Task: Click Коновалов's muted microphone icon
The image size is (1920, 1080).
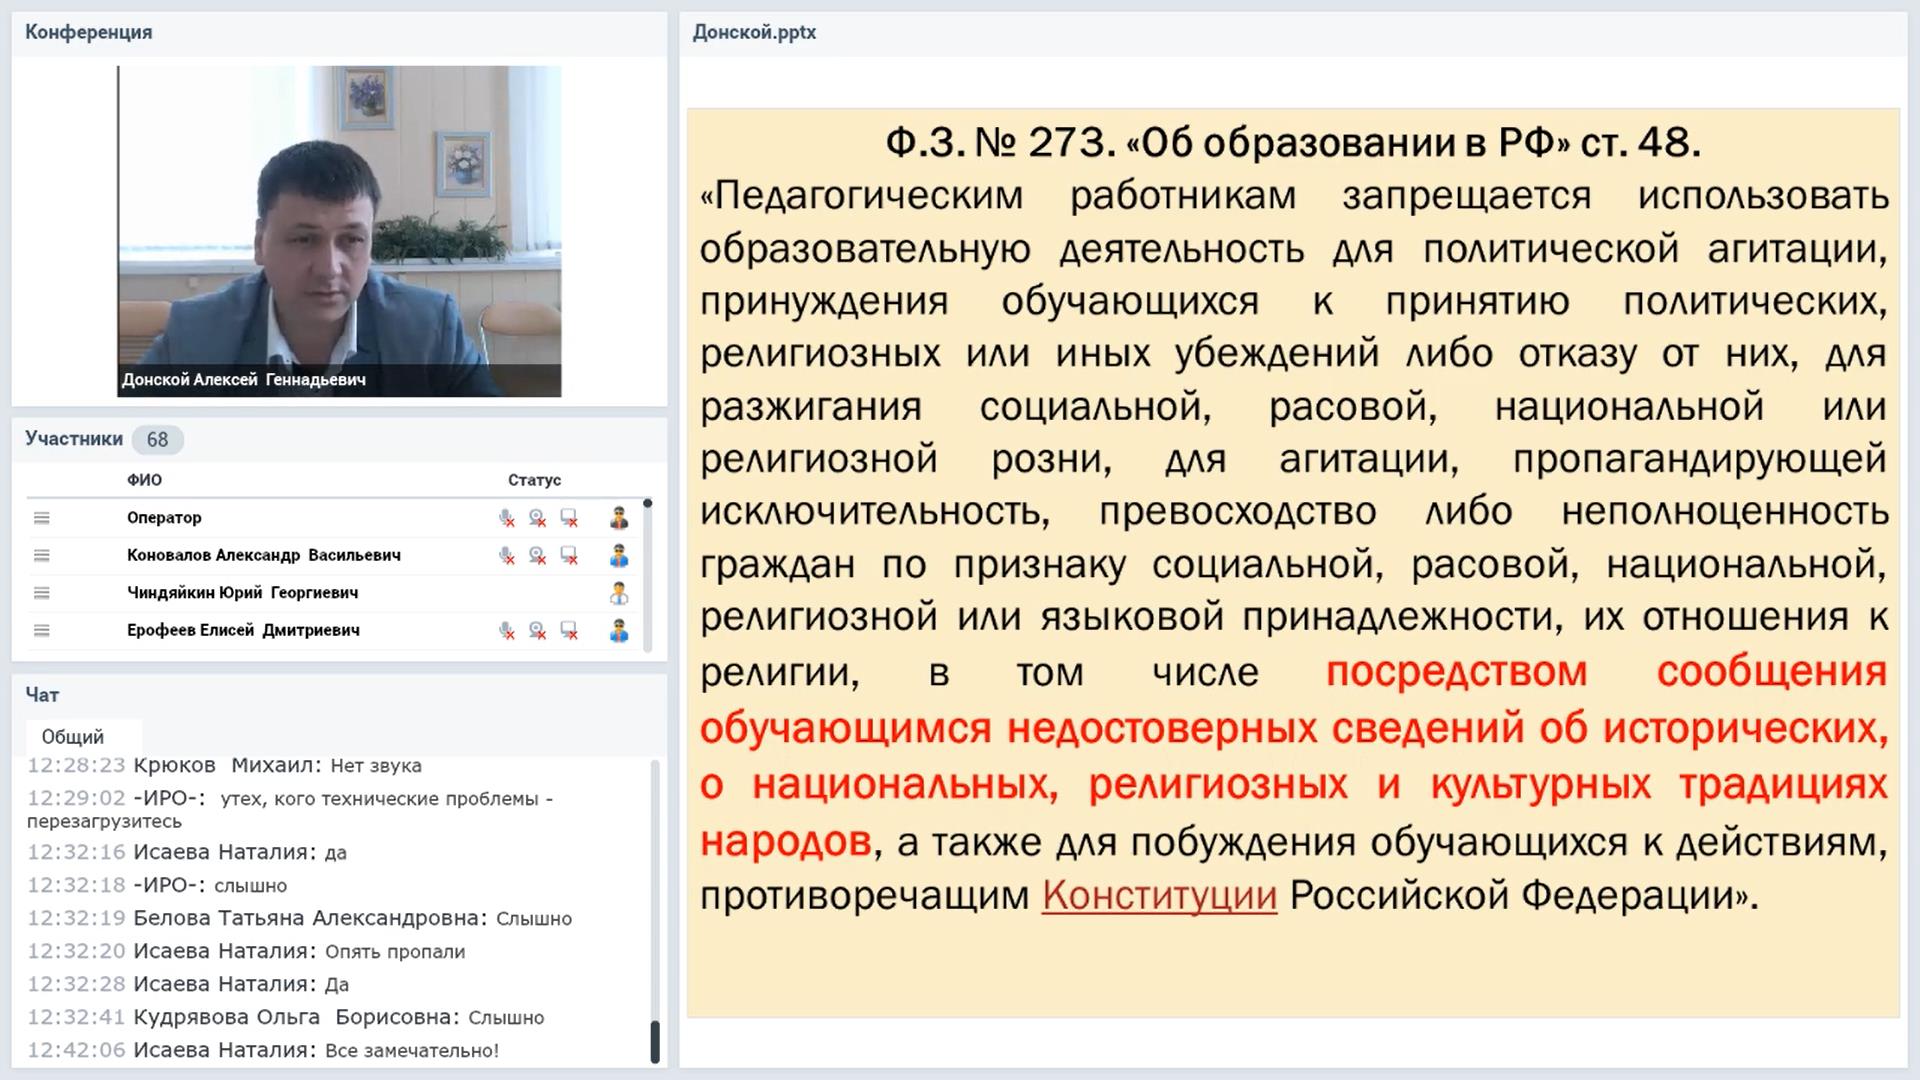Action: 507,555
